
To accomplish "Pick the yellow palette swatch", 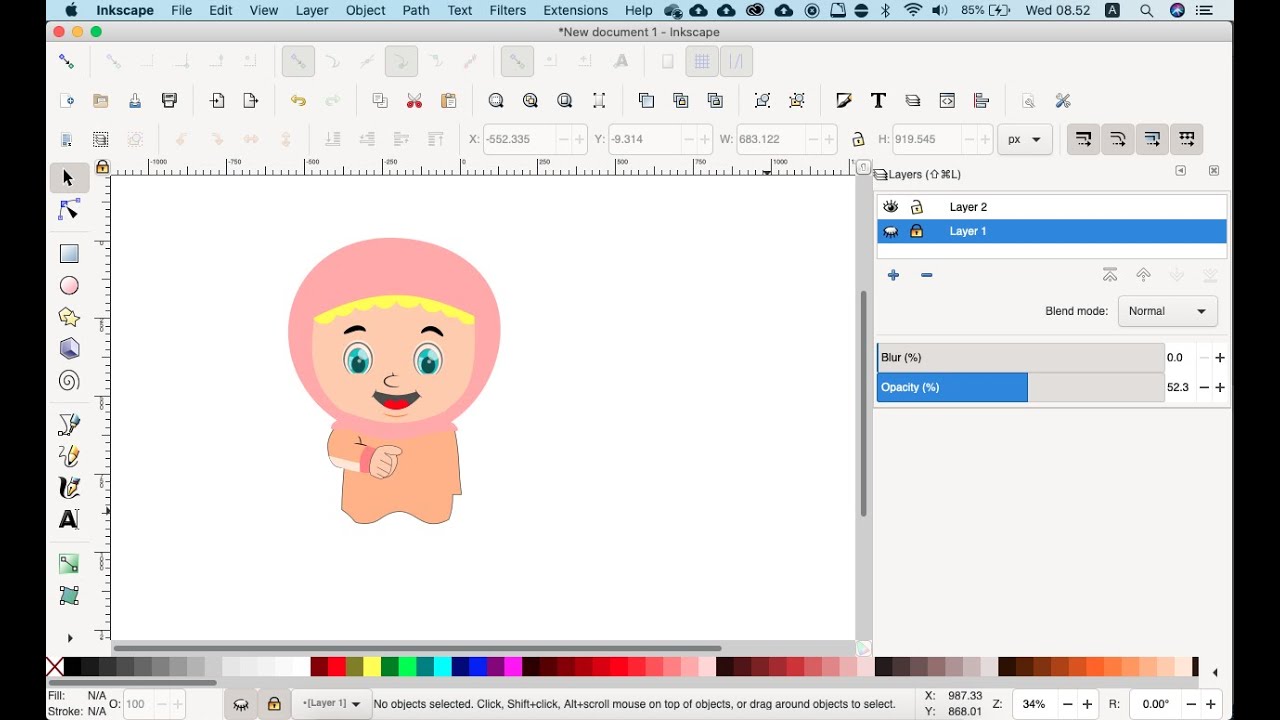I will point(371,667).
